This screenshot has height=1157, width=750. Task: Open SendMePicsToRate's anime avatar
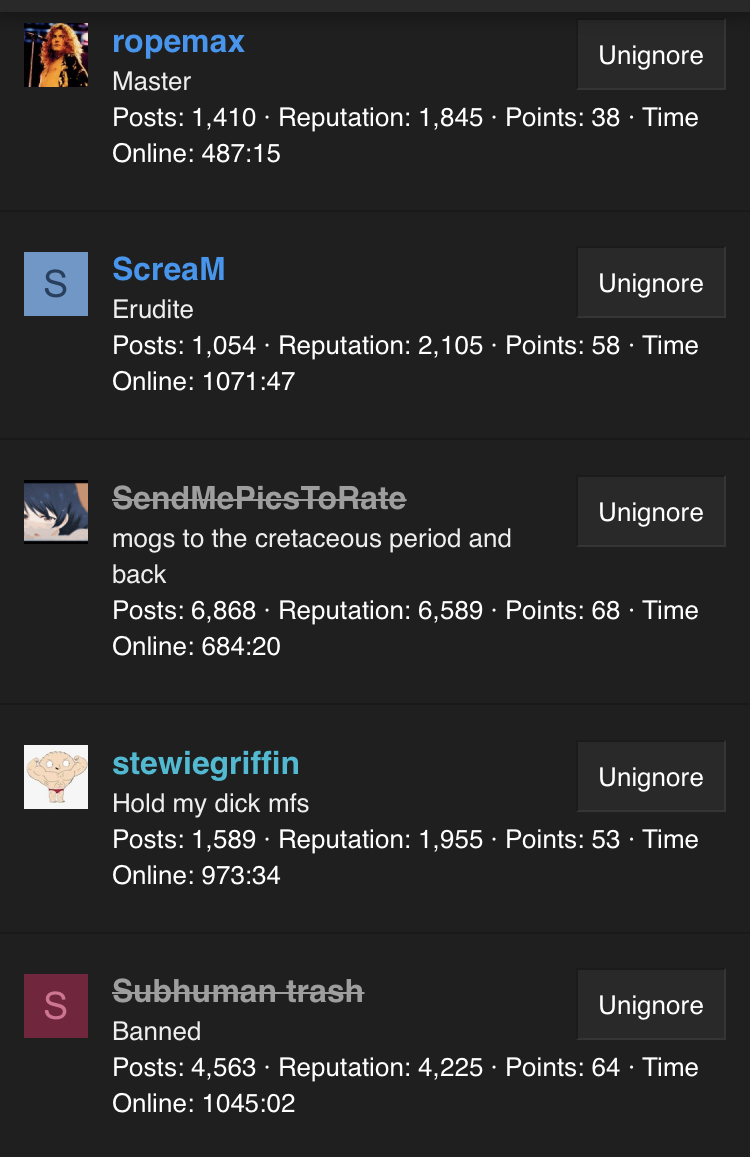click(x=56, y=512)
